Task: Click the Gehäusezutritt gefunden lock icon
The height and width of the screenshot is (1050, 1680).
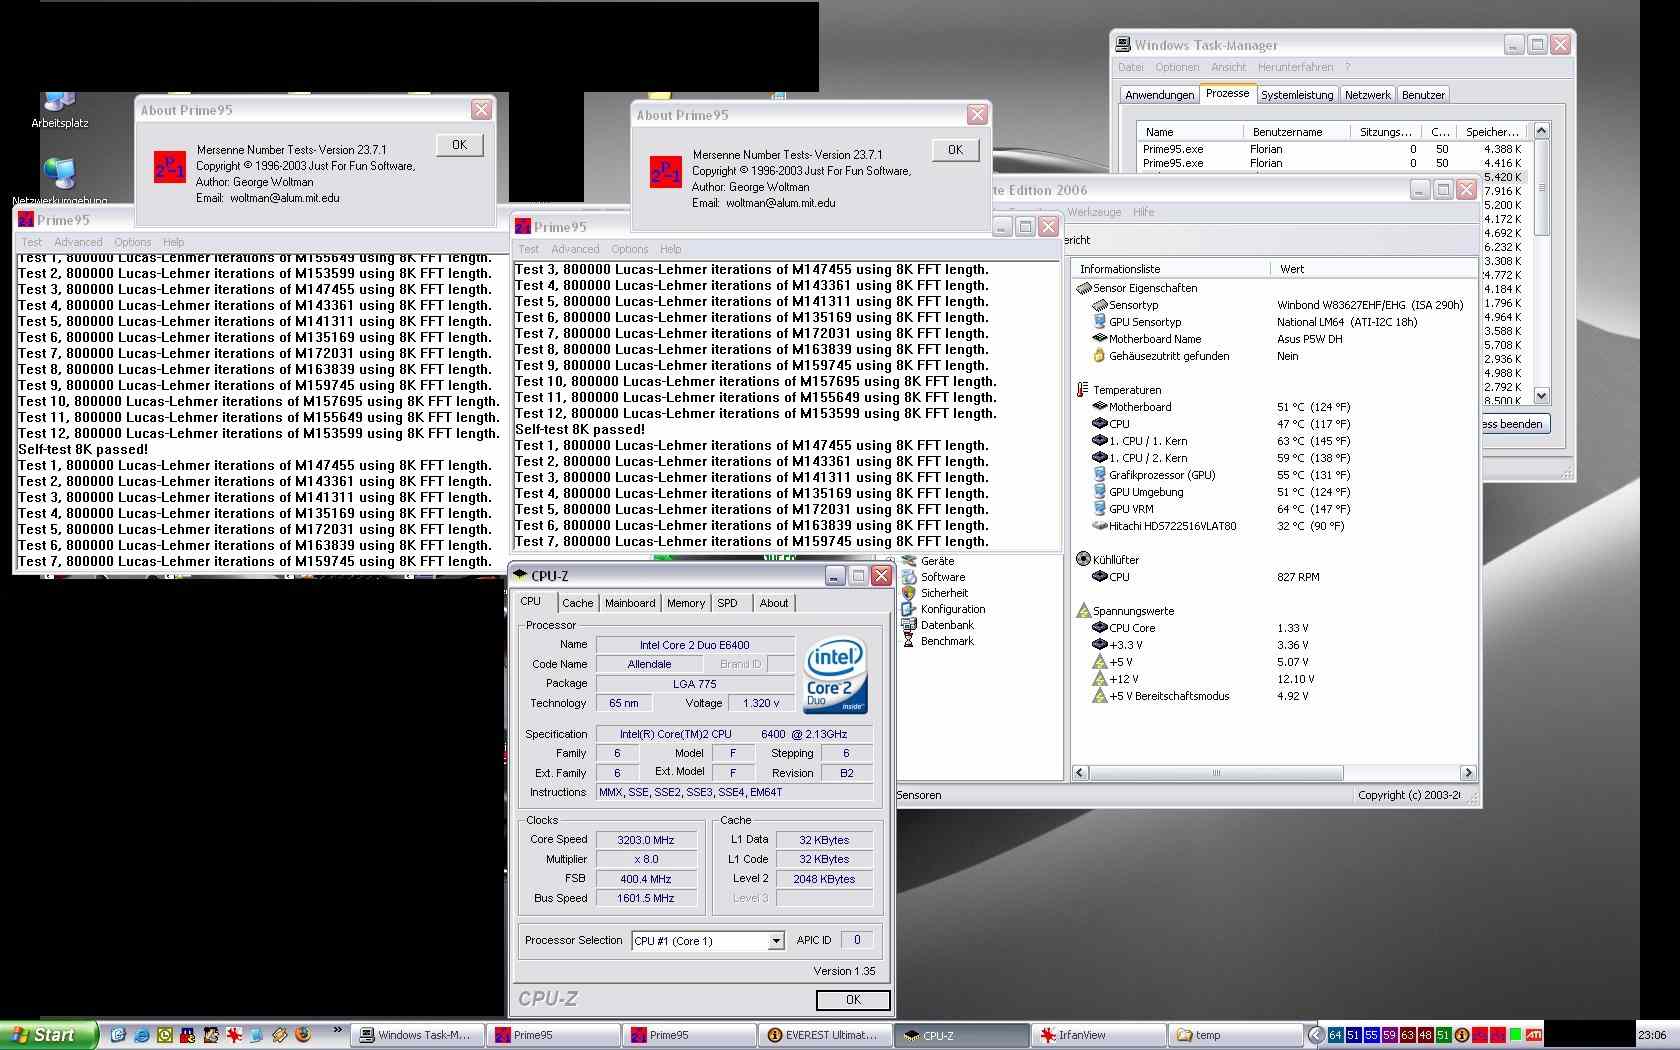Action: (1099, 356)
